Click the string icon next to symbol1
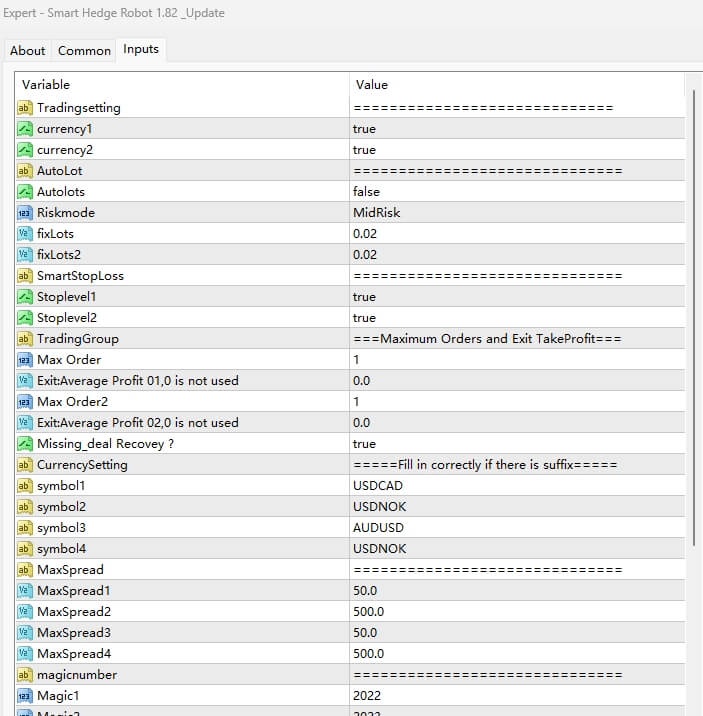 (25, 486)
